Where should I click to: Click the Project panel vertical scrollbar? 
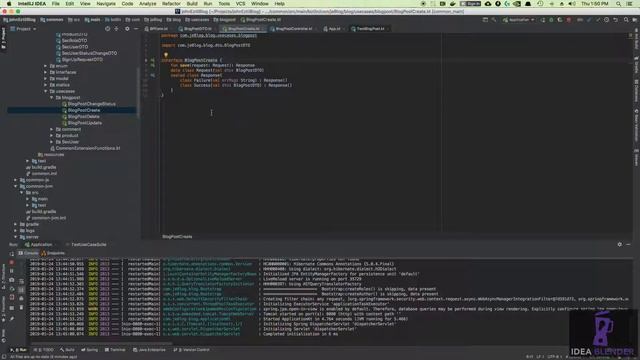point(138,92)
